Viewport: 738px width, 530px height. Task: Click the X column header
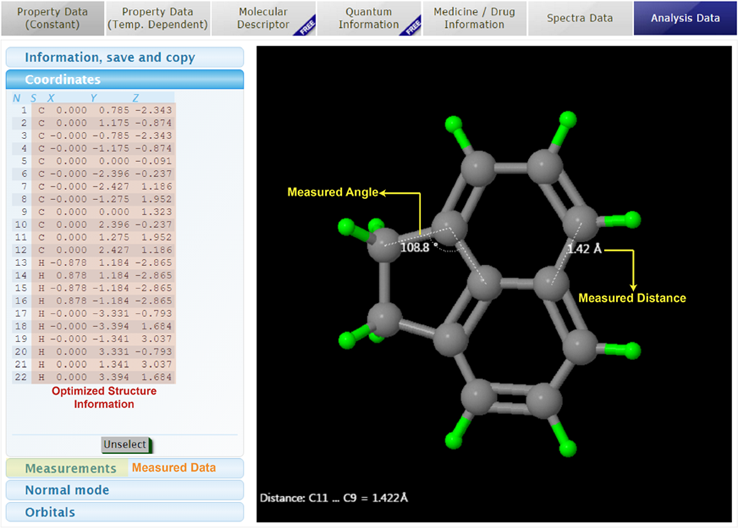pyautogui.click(x=51, y=98)
